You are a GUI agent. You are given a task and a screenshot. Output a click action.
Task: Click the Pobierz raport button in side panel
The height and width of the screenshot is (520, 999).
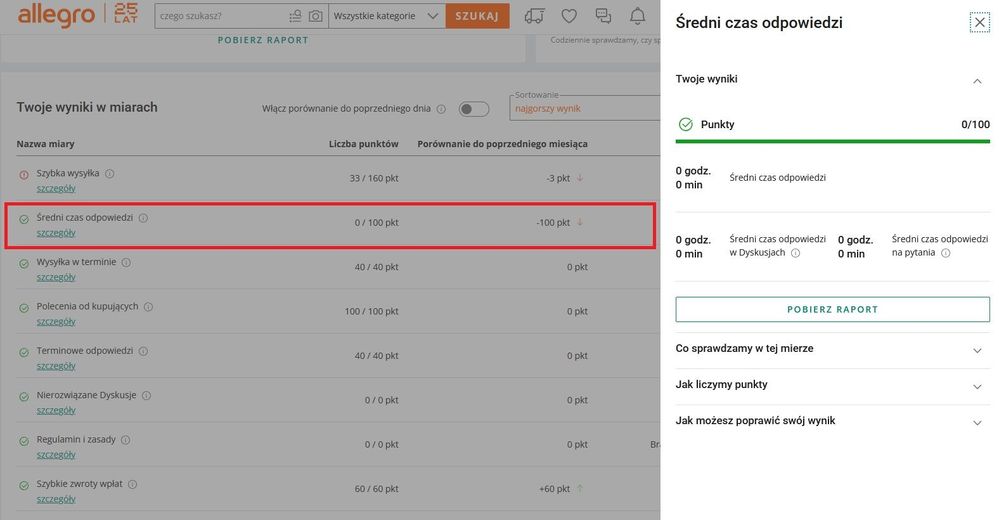point(832,309)
